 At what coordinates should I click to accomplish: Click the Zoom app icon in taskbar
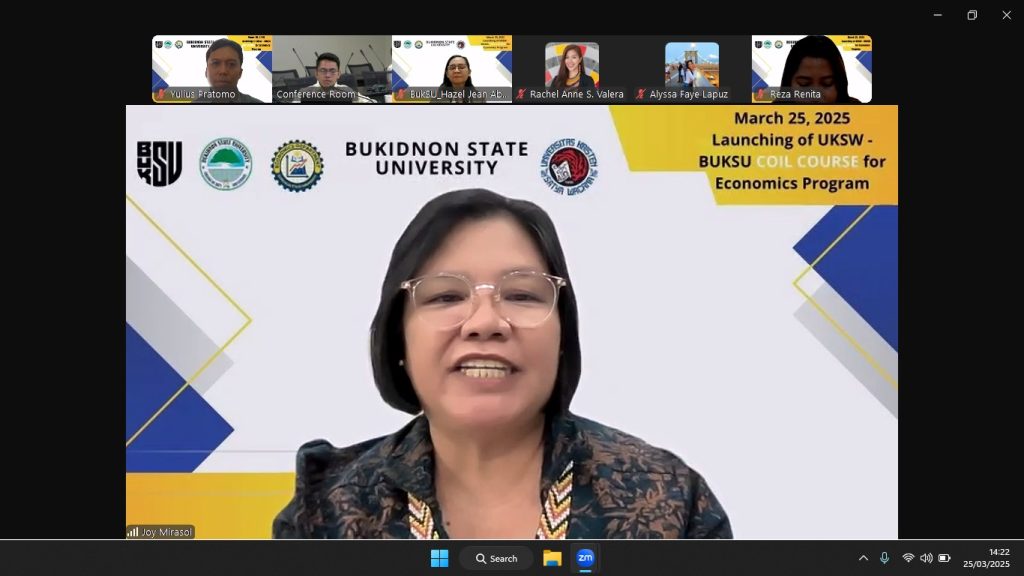(x=585, y=558)
